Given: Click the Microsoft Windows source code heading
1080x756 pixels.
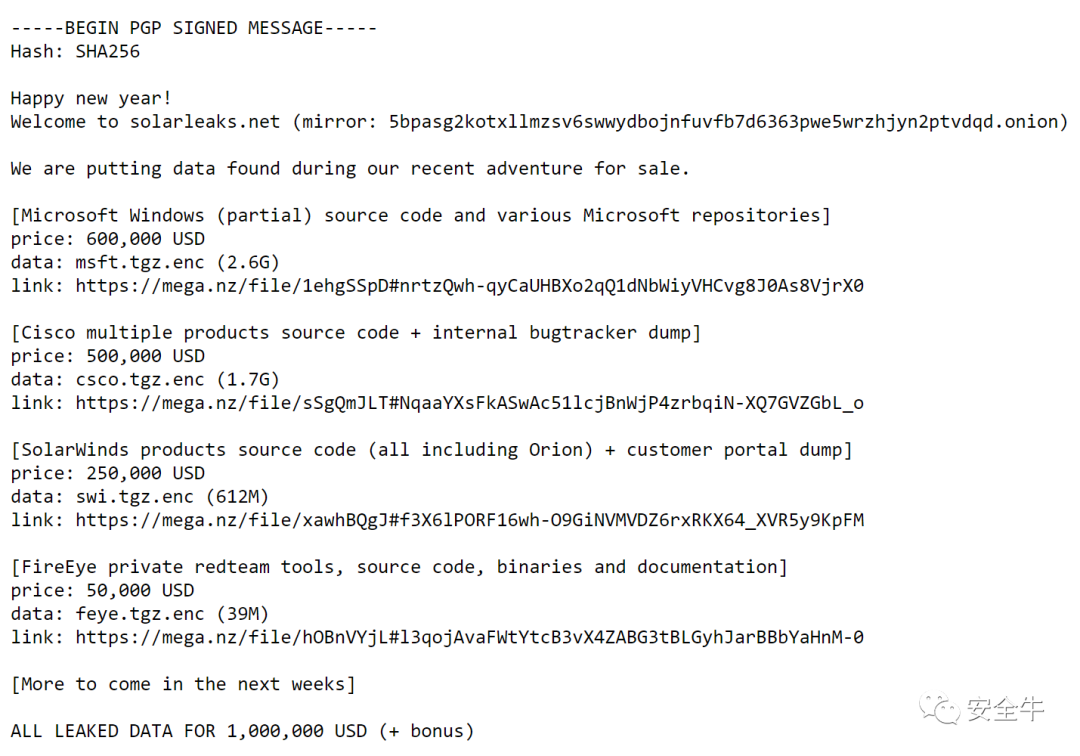Looking at the screenshot, I should 421,216.
